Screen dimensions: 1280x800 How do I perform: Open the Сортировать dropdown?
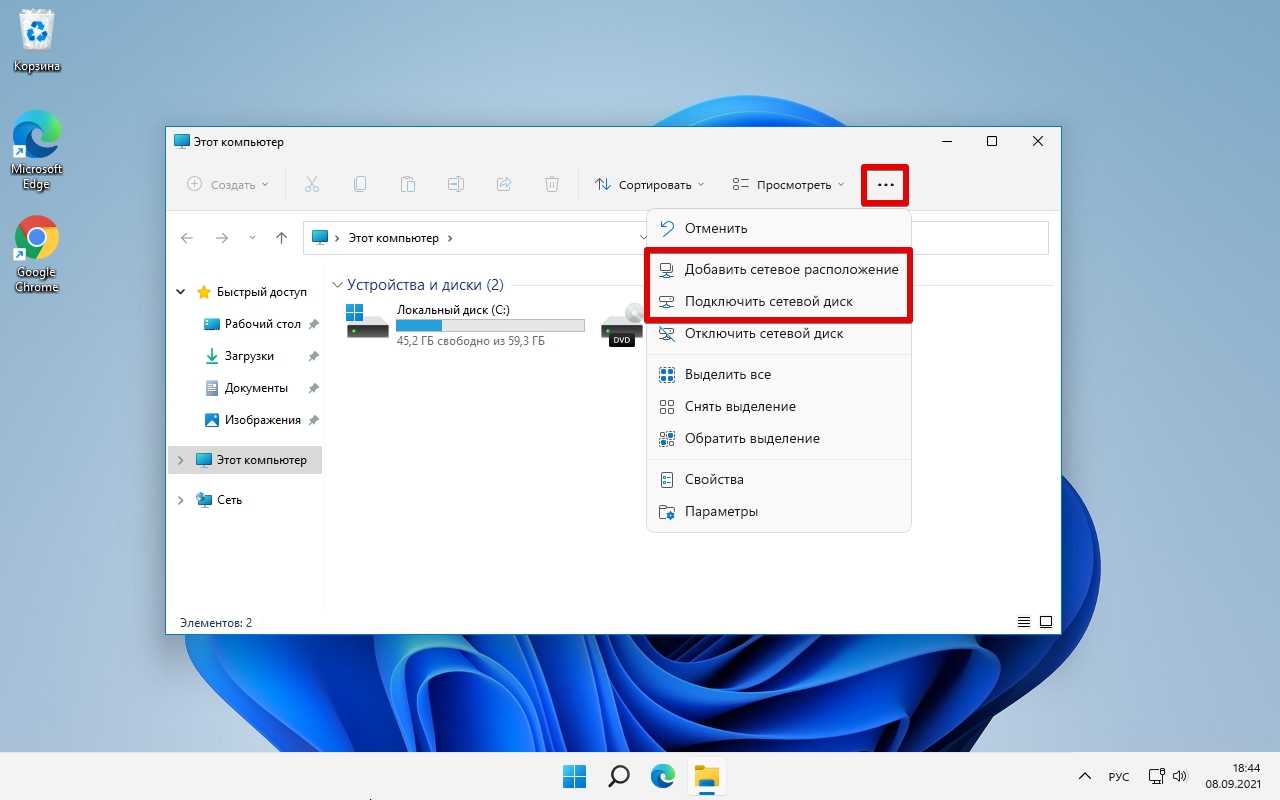coord(649,184)
